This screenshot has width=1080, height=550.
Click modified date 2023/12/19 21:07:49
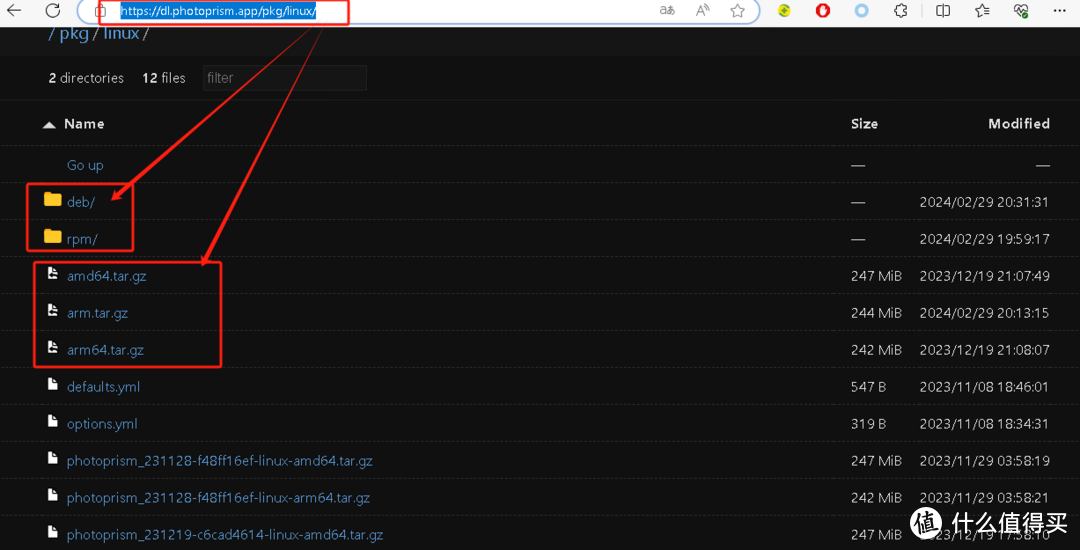pyautogui.click(x=985, y=276)
